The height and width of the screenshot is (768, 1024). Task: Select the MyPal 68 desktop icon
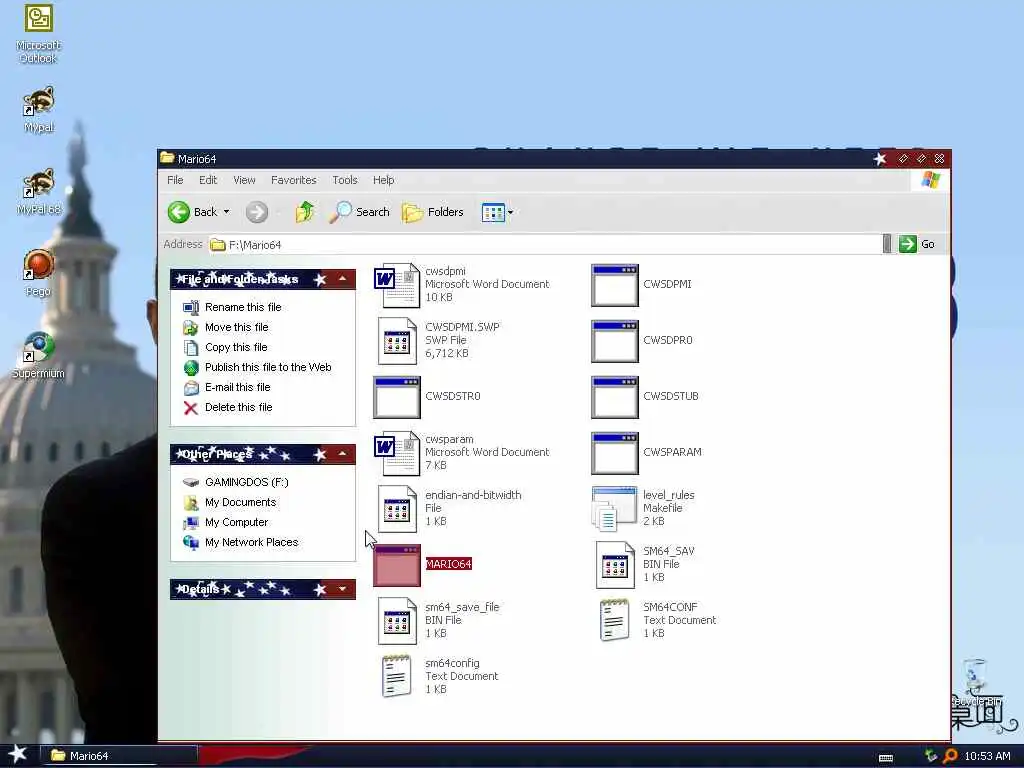[39, 191]
